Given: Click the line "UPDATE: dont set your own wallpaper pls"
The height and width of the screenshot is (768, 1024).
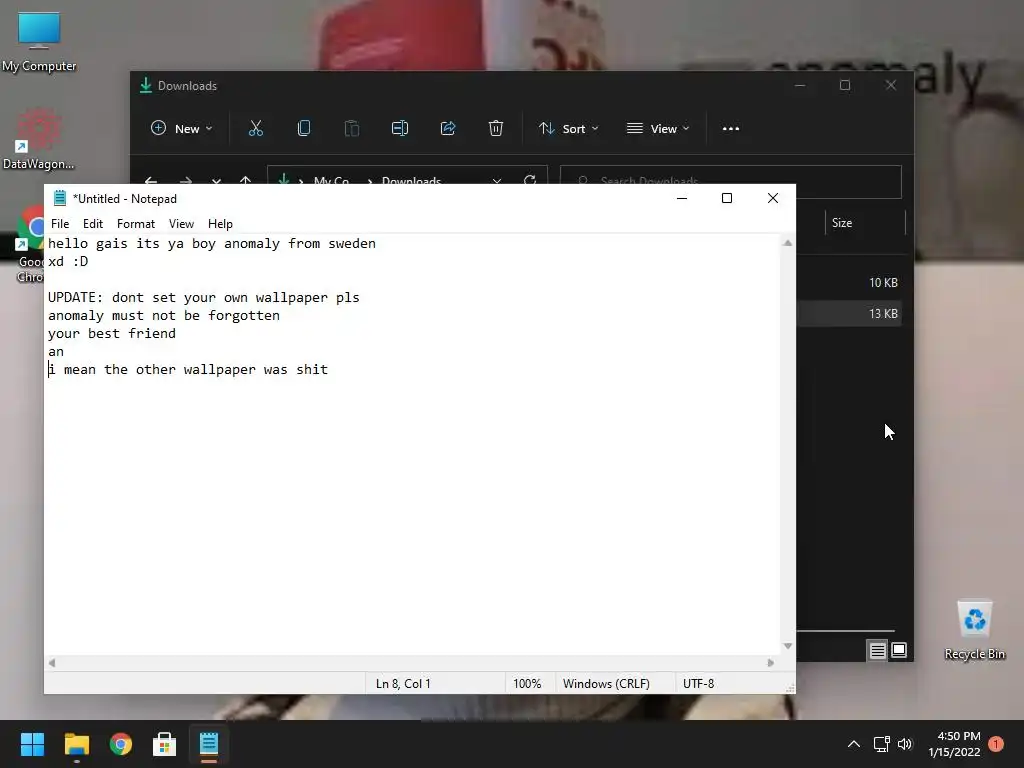Looking at the screenshot, I should 204,298.
